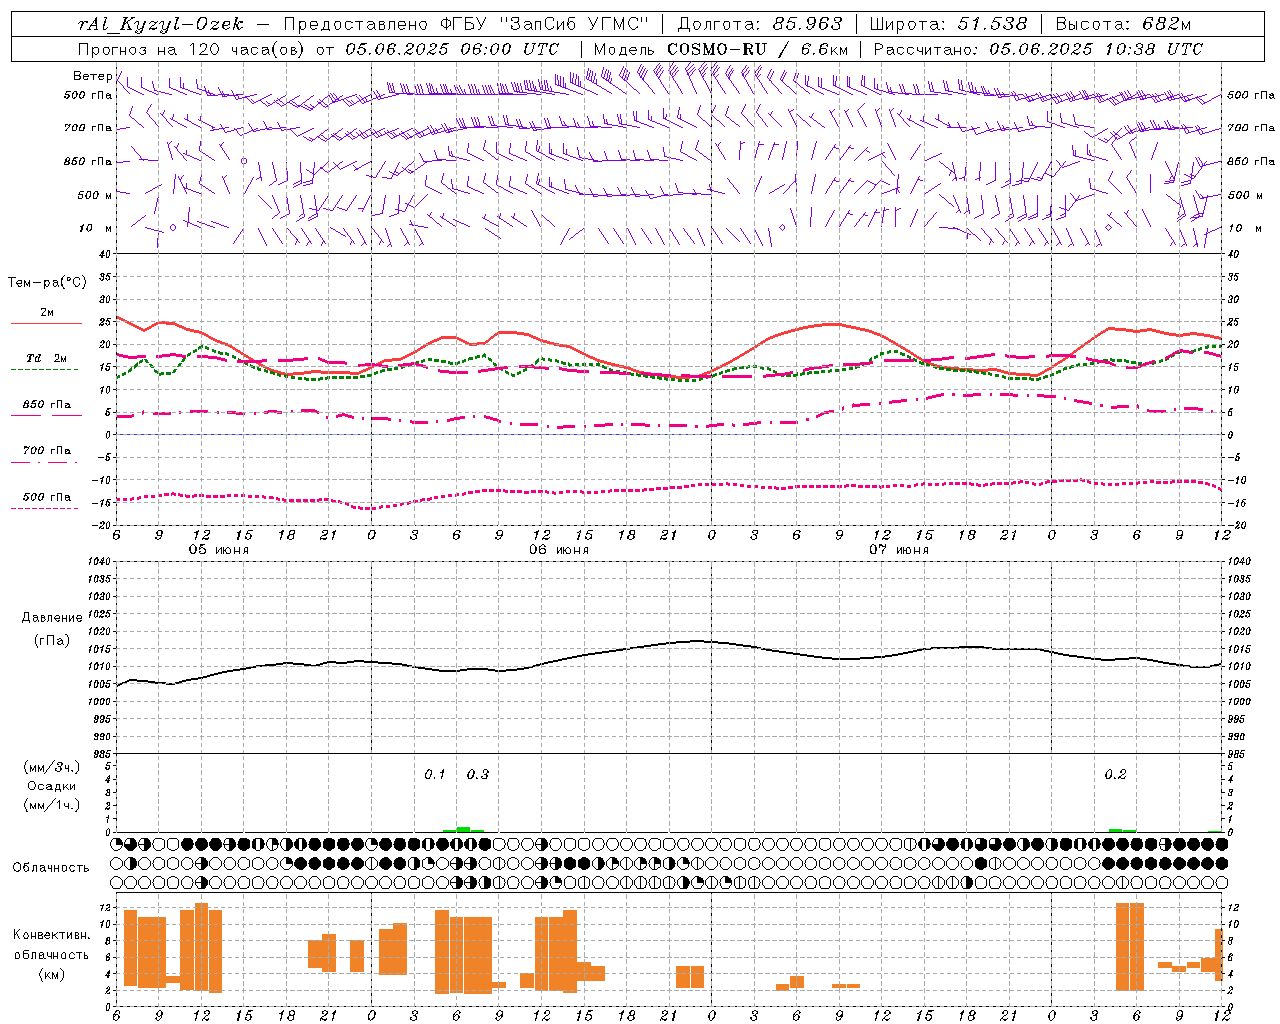Click the Осадки precipitation label
Image resolution: width=1280 pixels, height=1024 pixels.
(x=52, y=786)
